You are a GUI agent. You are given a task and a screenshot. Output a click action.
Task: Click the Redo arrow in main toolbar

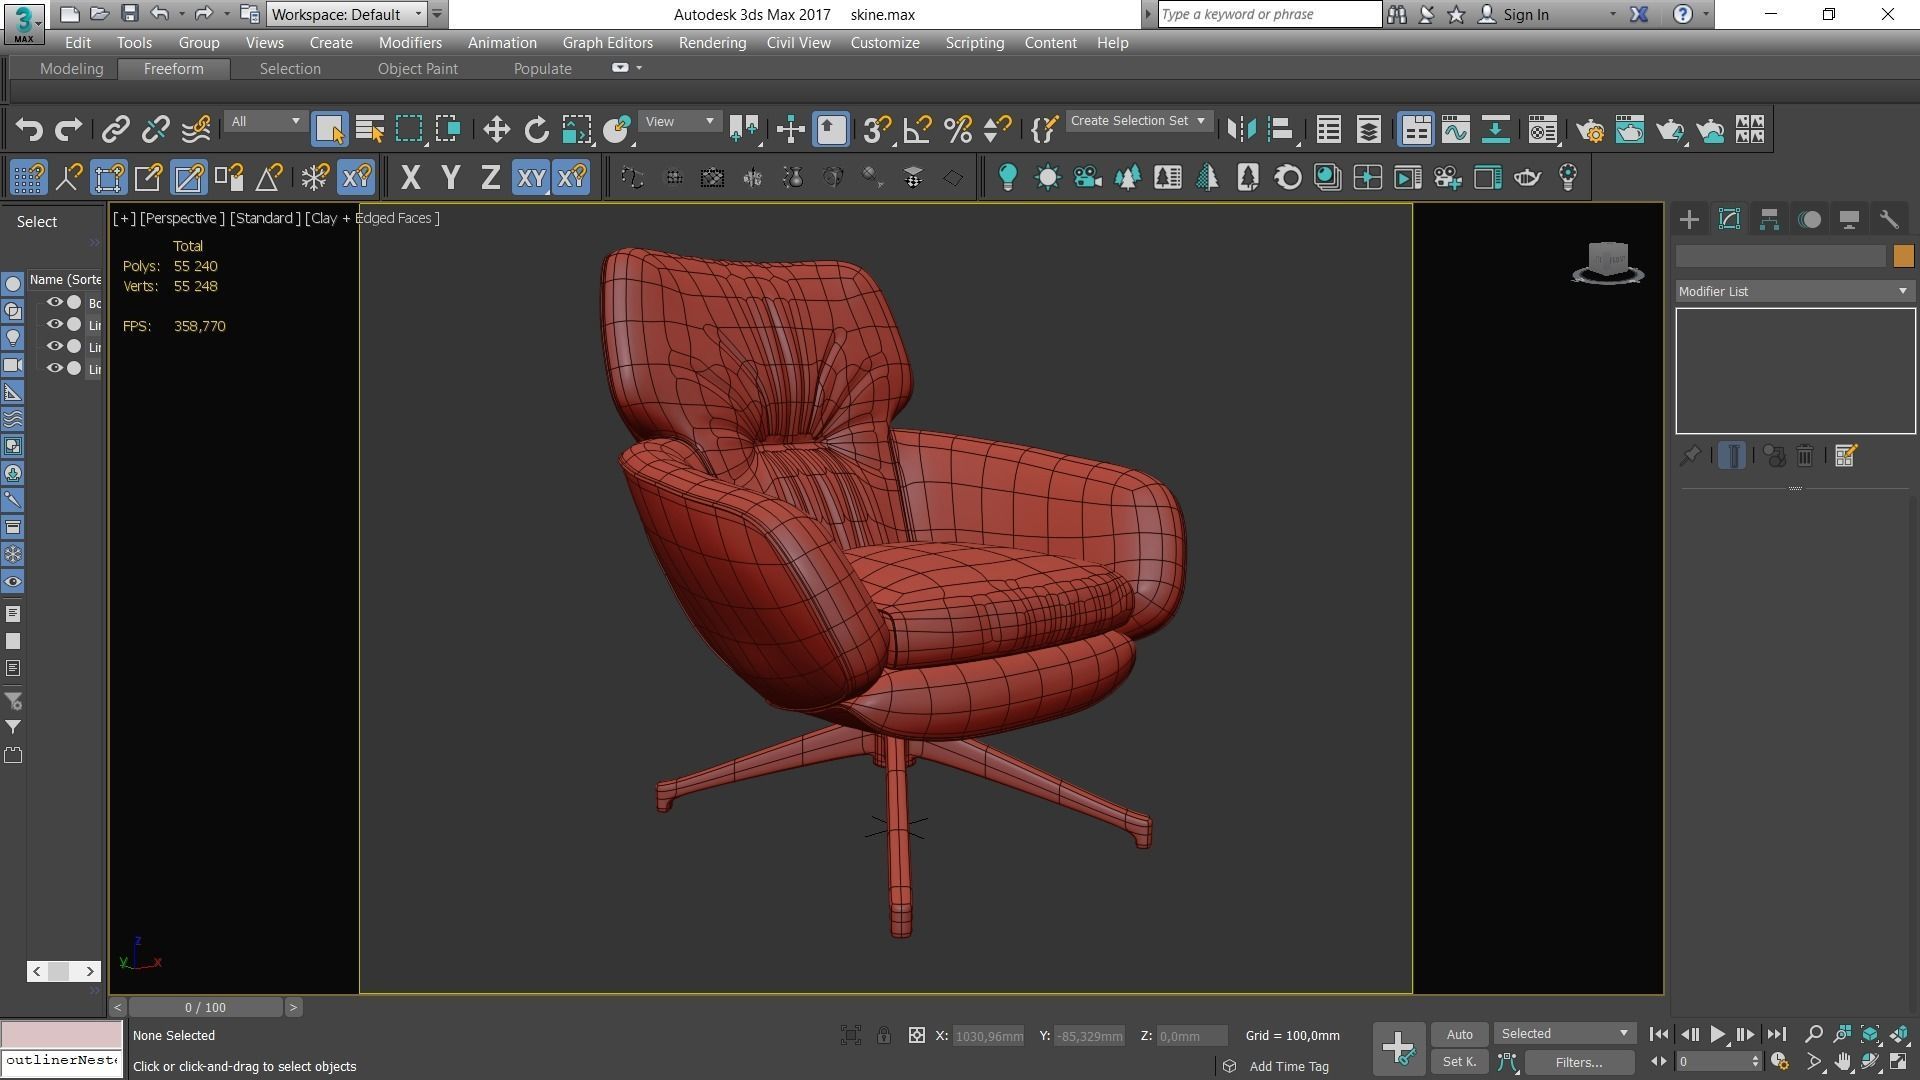pyautogui.click(x=68, y=129)
